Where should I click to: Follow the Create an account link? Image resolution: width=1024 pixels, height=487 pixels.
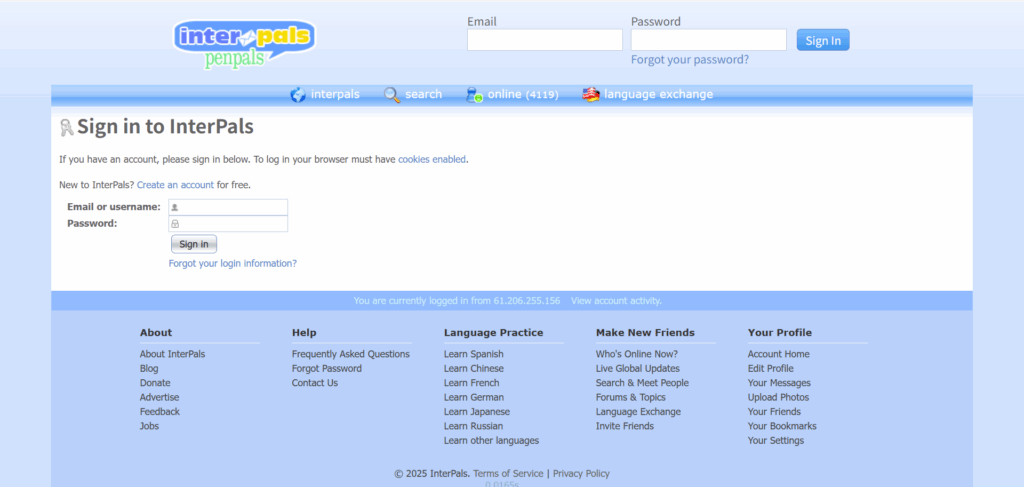(x=176, y=185)
